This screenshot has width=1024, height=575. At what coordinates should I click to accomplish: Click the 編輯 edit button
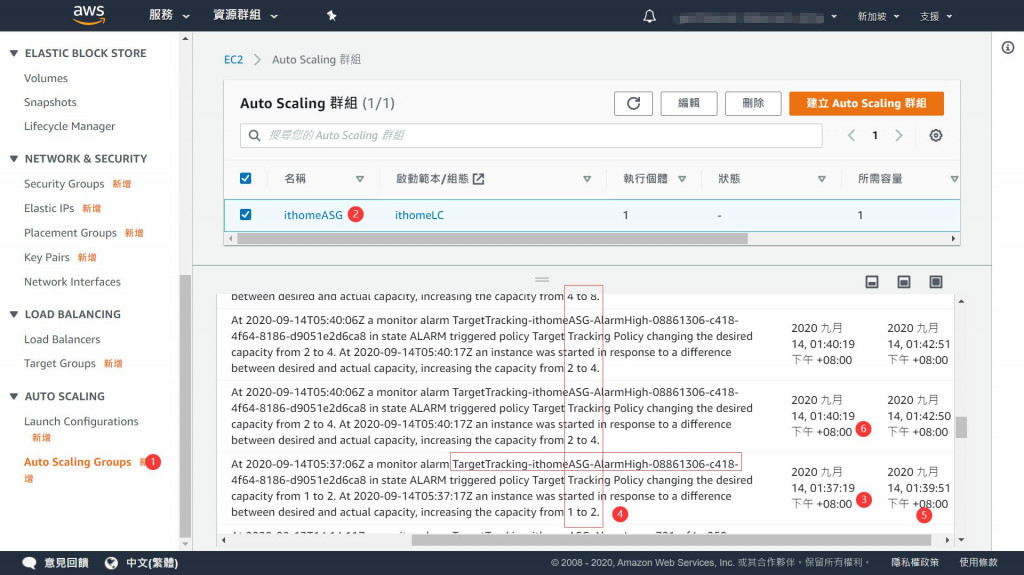tap(688, 103)
